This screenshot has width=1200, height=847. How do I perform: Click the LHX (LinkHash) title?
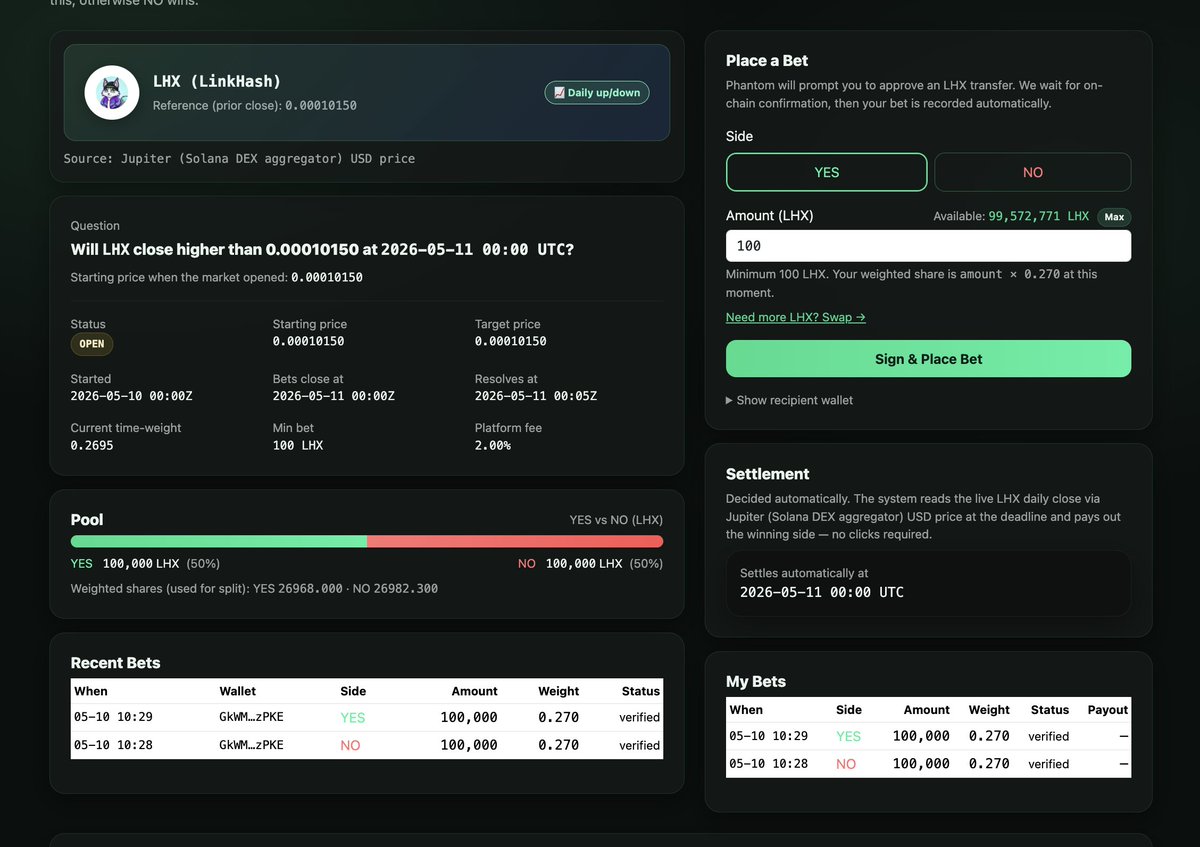[x=217, y=81]
